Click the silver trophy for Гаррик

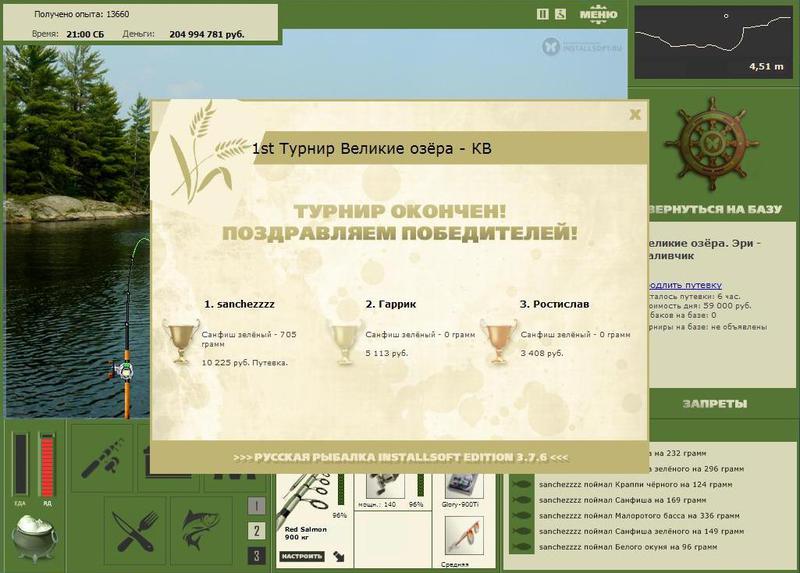pyautogui.click(x=345, y=341)
